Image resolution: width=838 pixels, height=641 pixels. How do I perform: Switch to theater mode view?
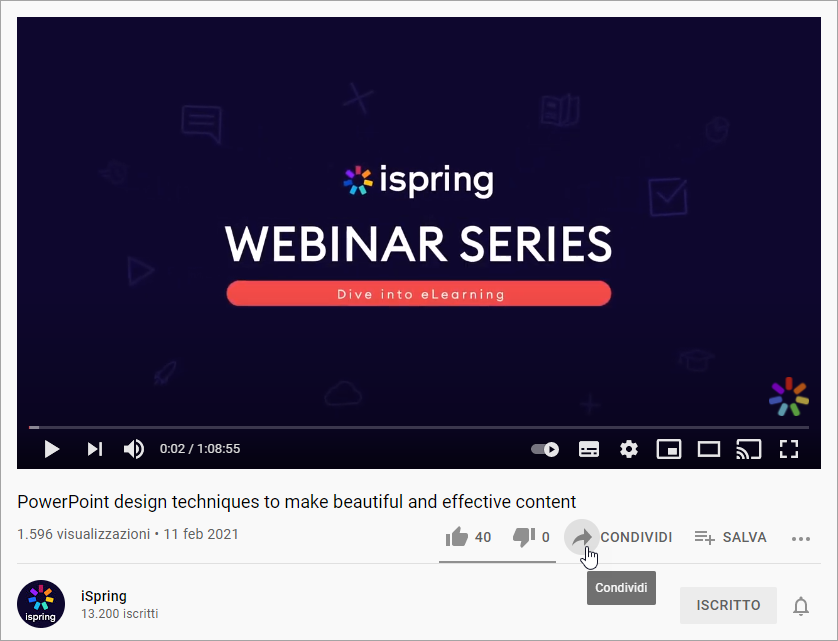point(709,449)
